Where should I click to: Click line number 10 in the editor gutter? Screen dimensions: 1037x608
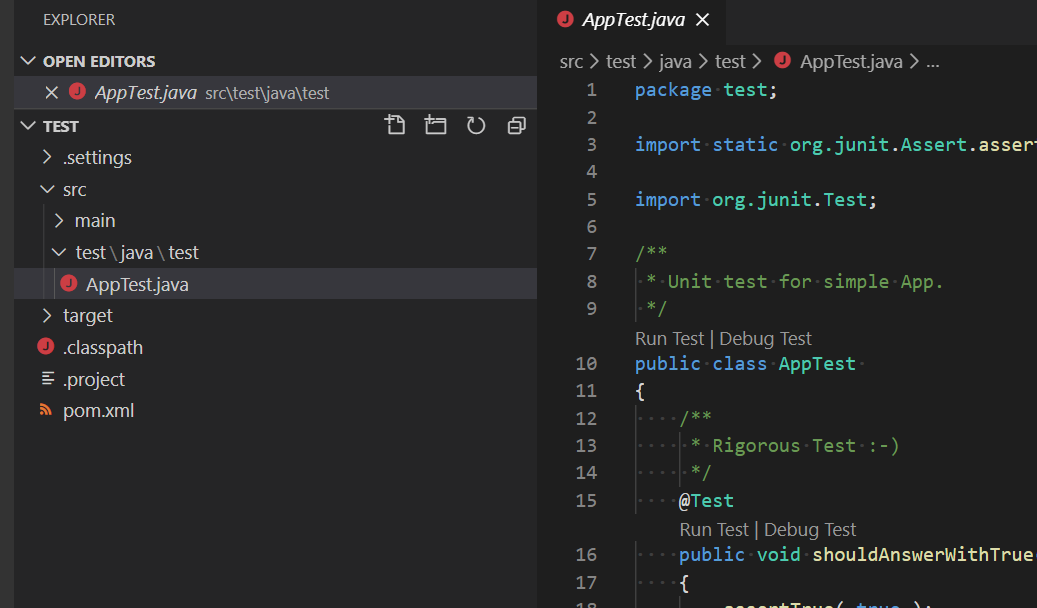click(x=586, y=363)
